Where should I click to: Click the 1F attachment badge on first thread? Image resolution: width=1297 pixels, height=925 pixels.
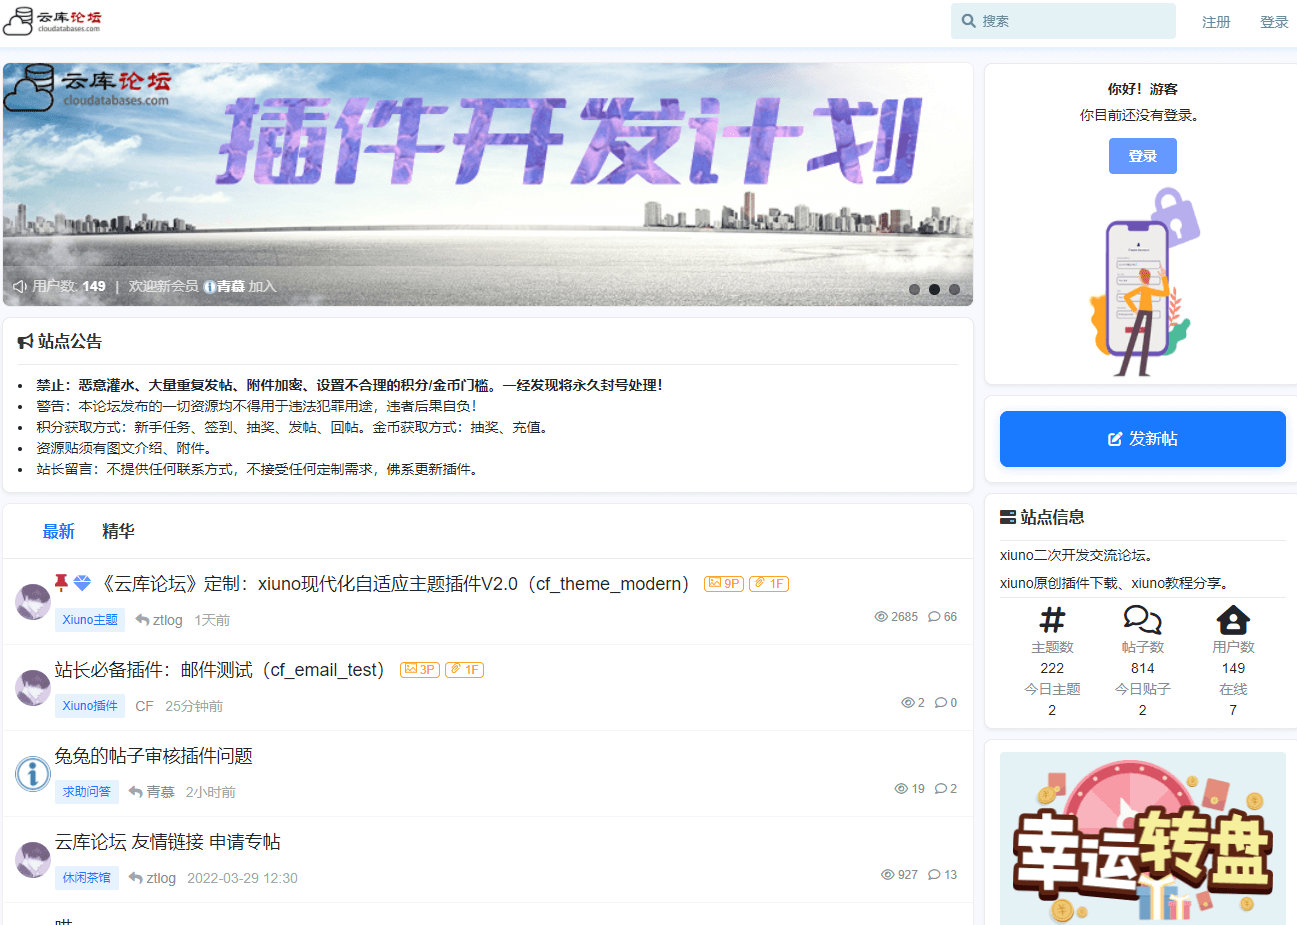pyautogui.click(x=769, y=584)
